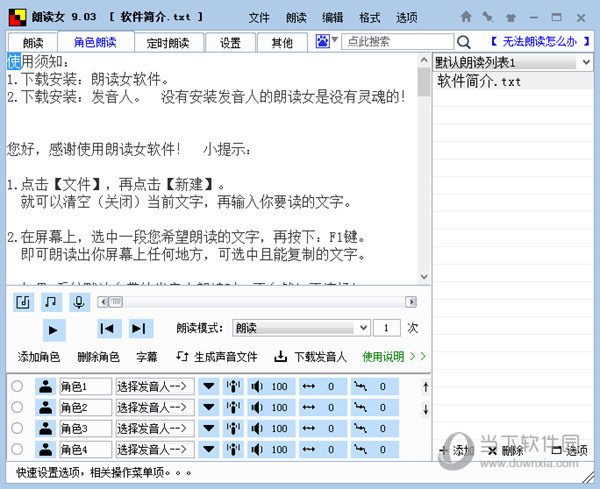Click the volume speaker icon for 角色1
Image resolution: width=600 pixels, height=489 pixels.
(256, 386)
